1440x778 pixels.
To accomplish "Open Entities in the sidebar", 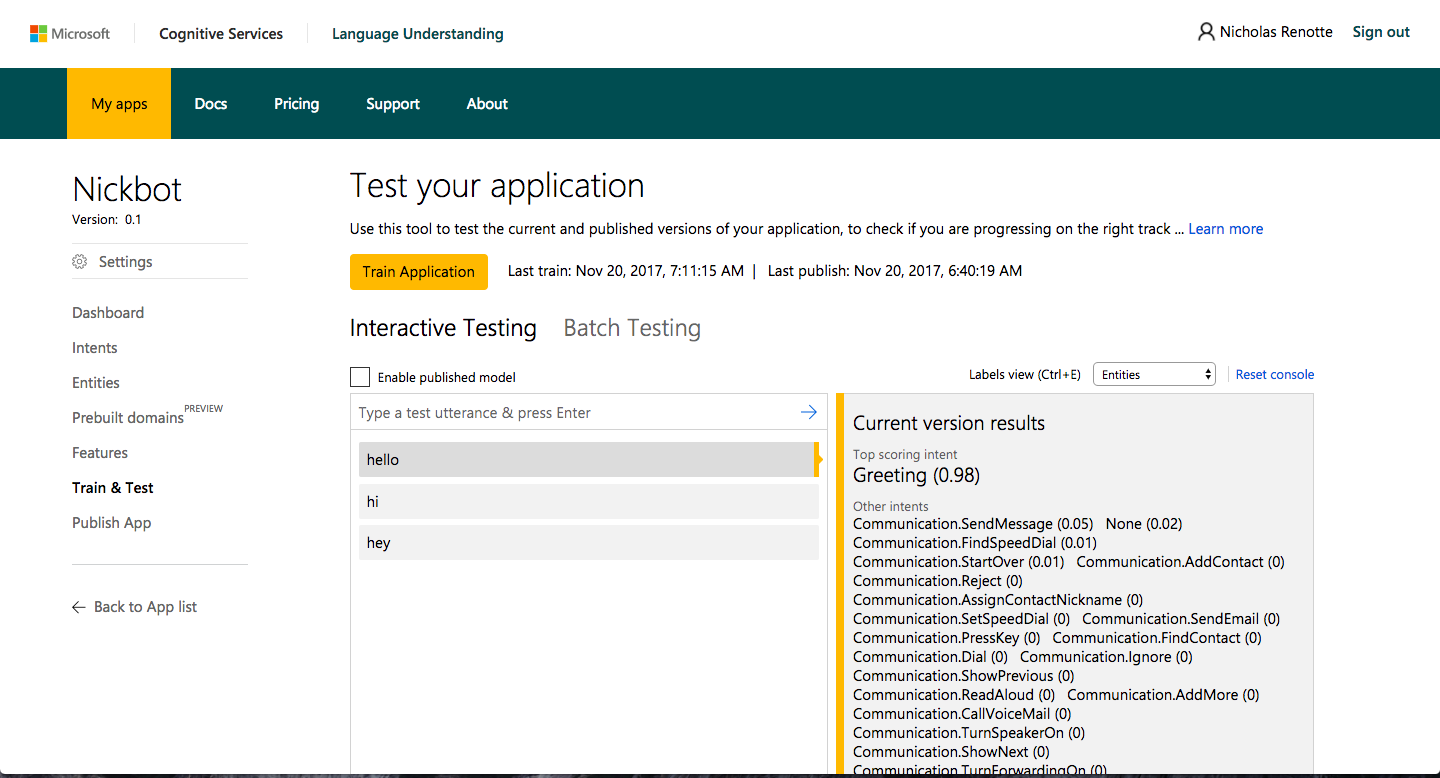I will pos(96,383).
